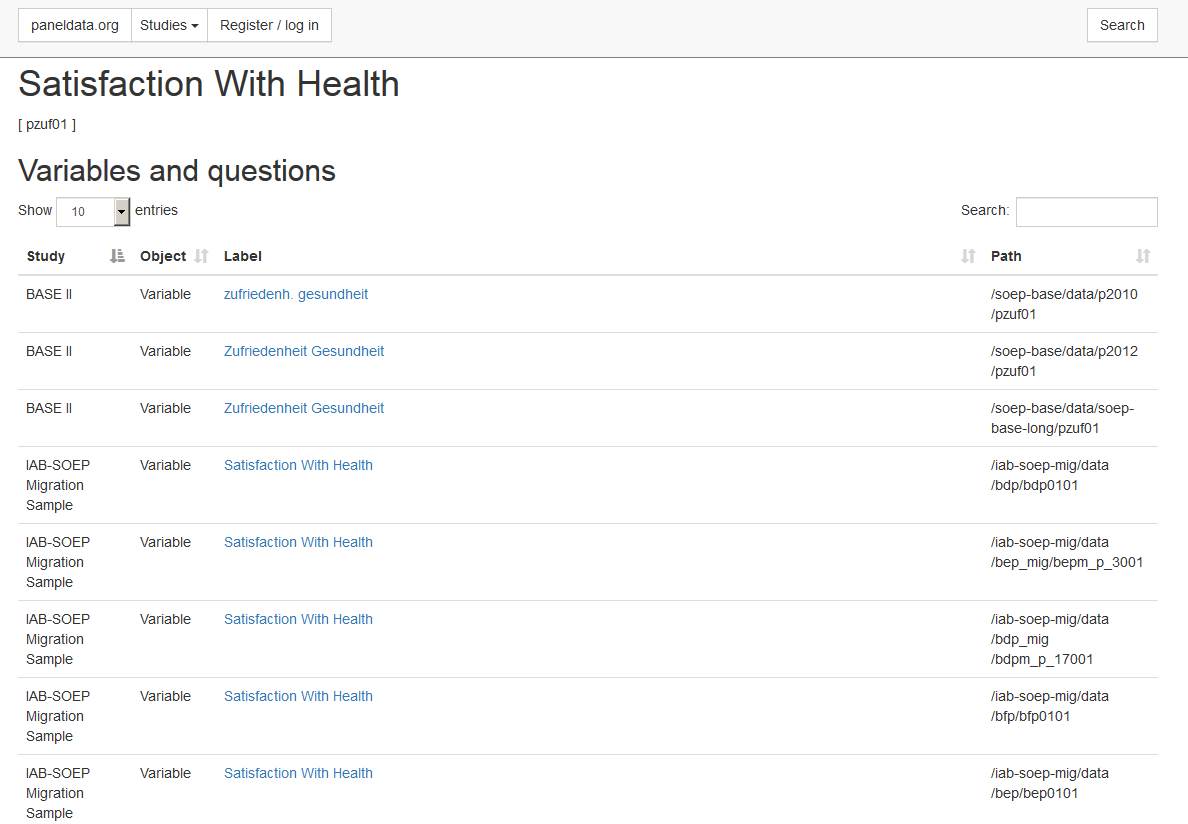Viewport: 1188px width, 824px height.
Task: Open the Show entries count dropdown
Action: click(93, 211)
